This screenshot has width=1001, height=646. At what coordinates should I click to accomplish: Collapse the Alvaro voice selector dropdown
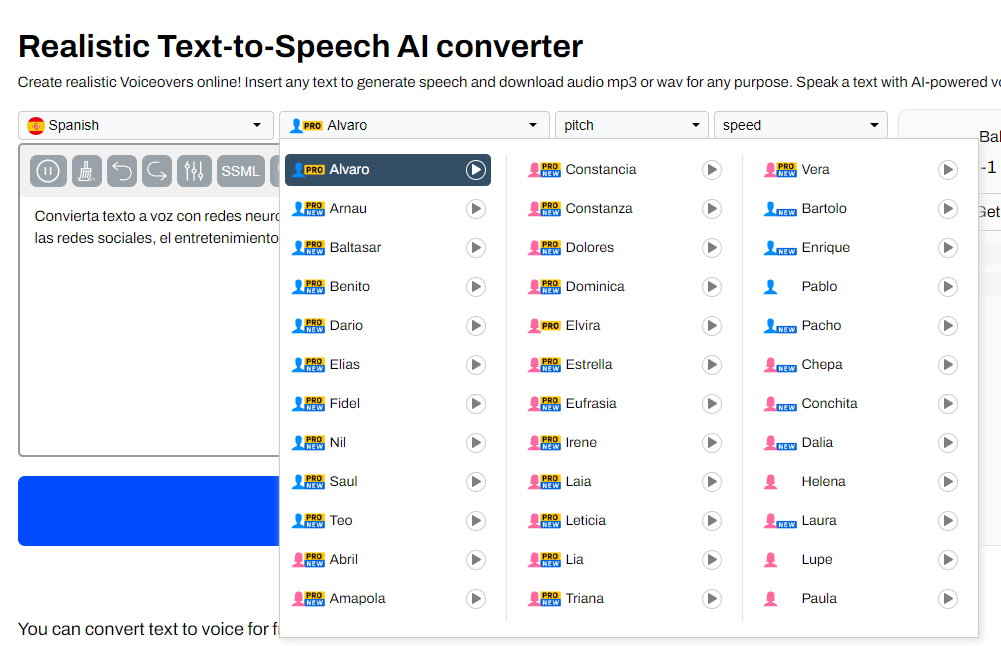pyautogui.click(x=414, y=125)
